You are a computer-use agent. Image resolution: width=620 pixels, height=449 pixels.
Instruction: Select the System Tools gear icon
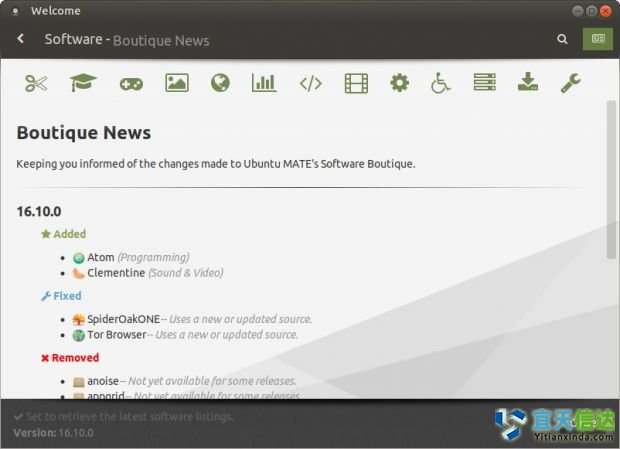[400, 84]
